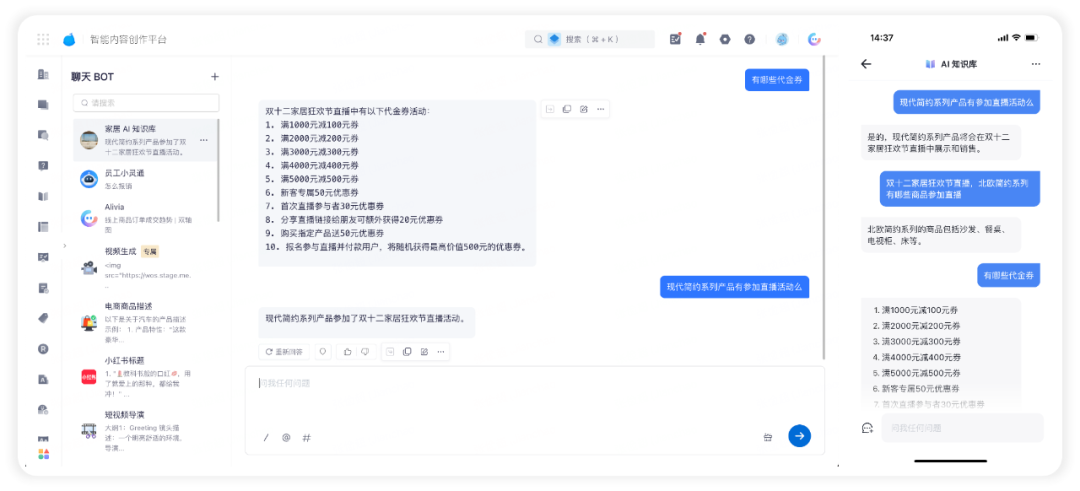The height and width of the screenshot is (491, 1080).
Task: Click the # topic icon in input box
Action: tap(307, 437)
